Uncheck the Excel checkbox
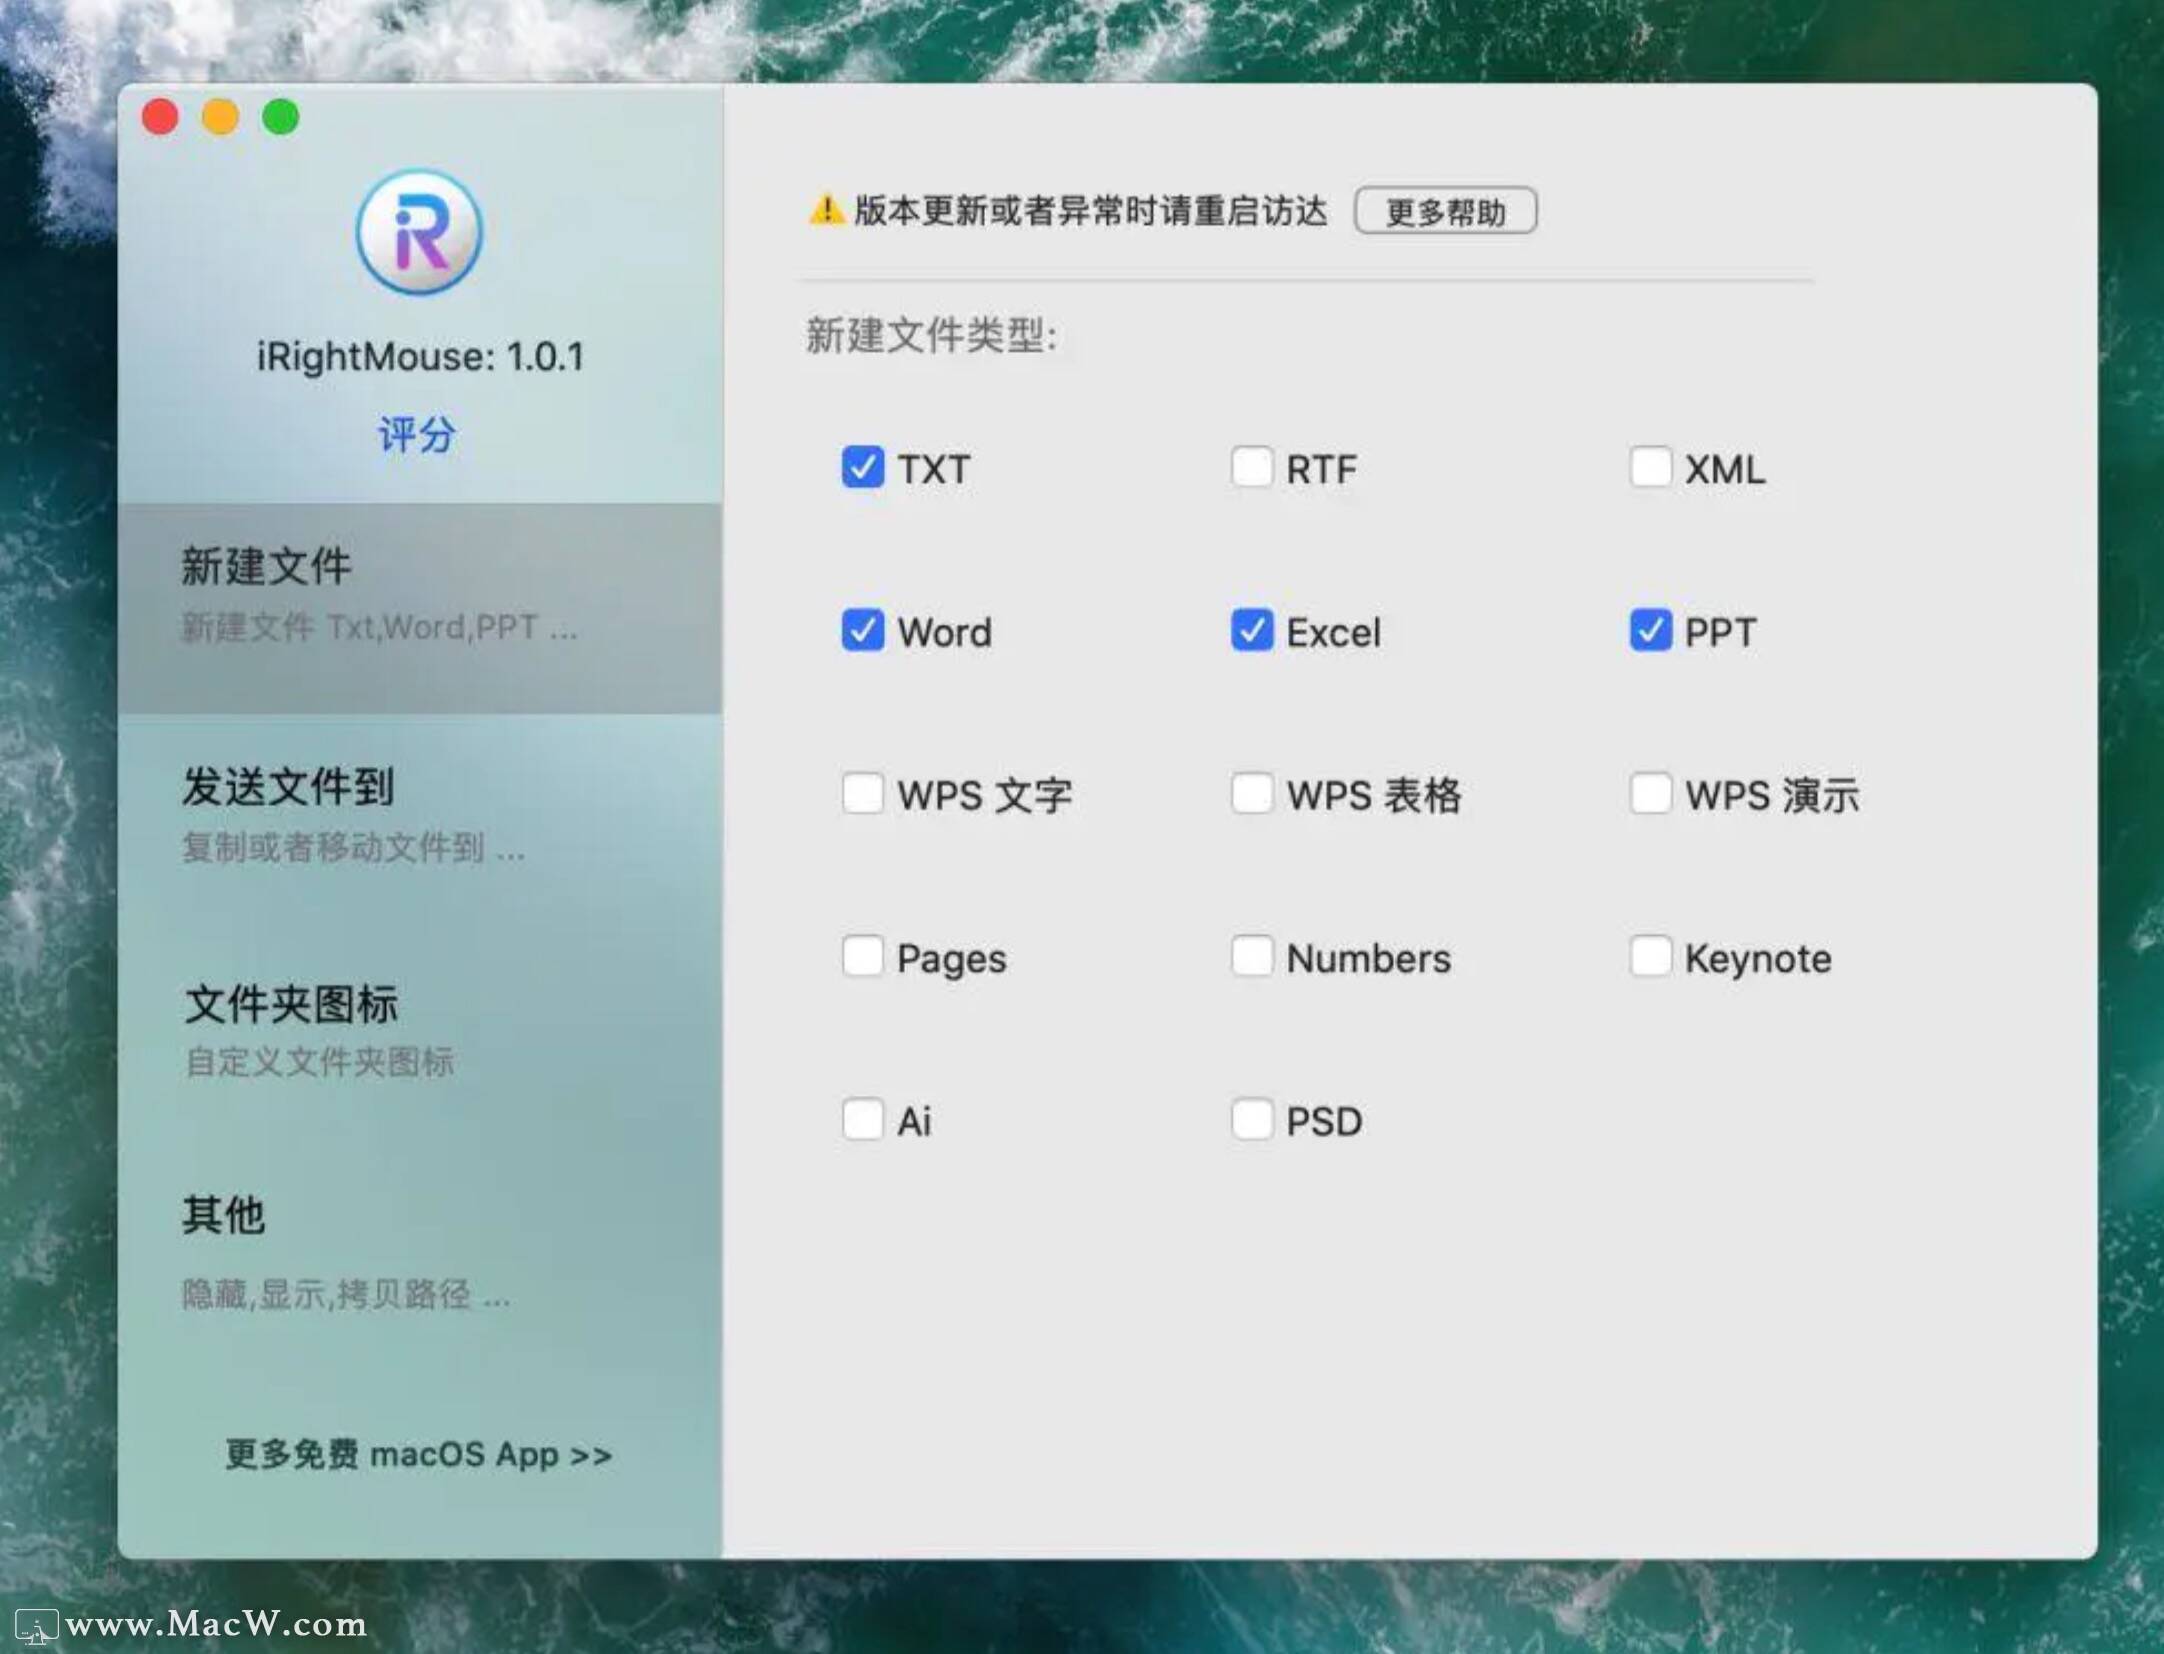This screenshot has width=2164, height=1654. [x=1251, y=630]
